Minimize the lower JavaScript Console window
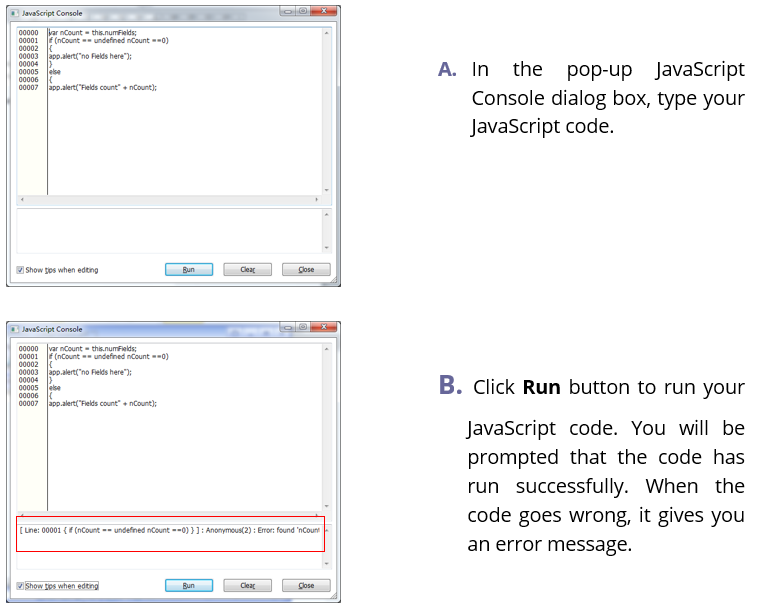This screenshot has height=611, width=763. (x=288, y=327)
